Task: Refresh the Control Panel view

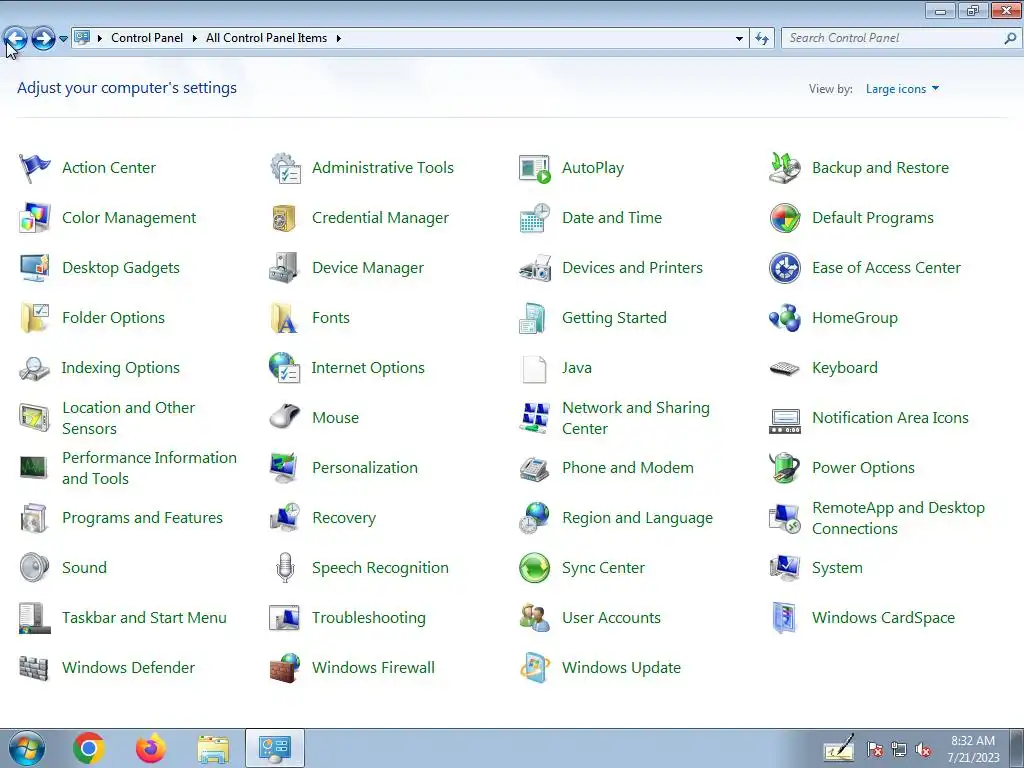Action: (x=761, y=39)
